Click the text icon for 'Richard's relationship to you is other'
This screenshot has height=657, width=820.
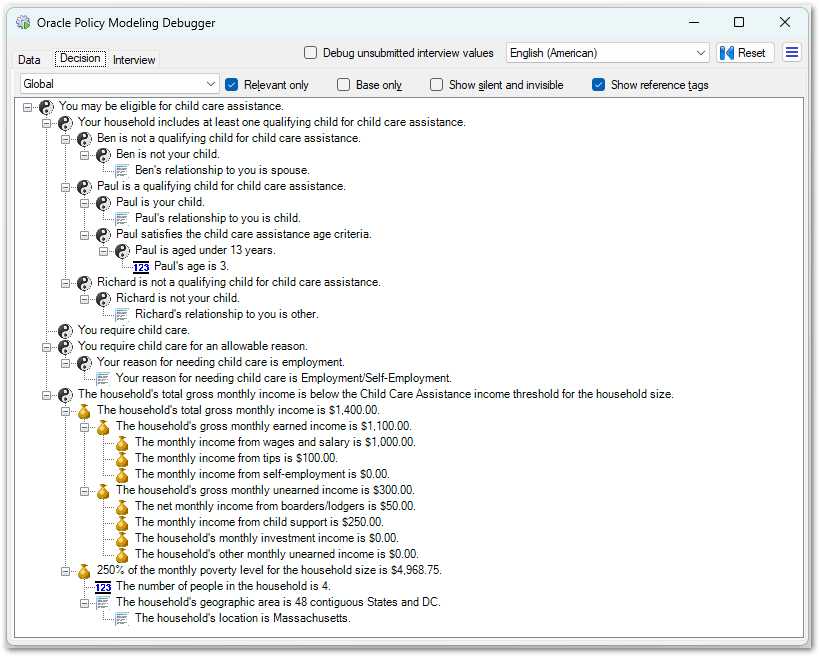122,314
